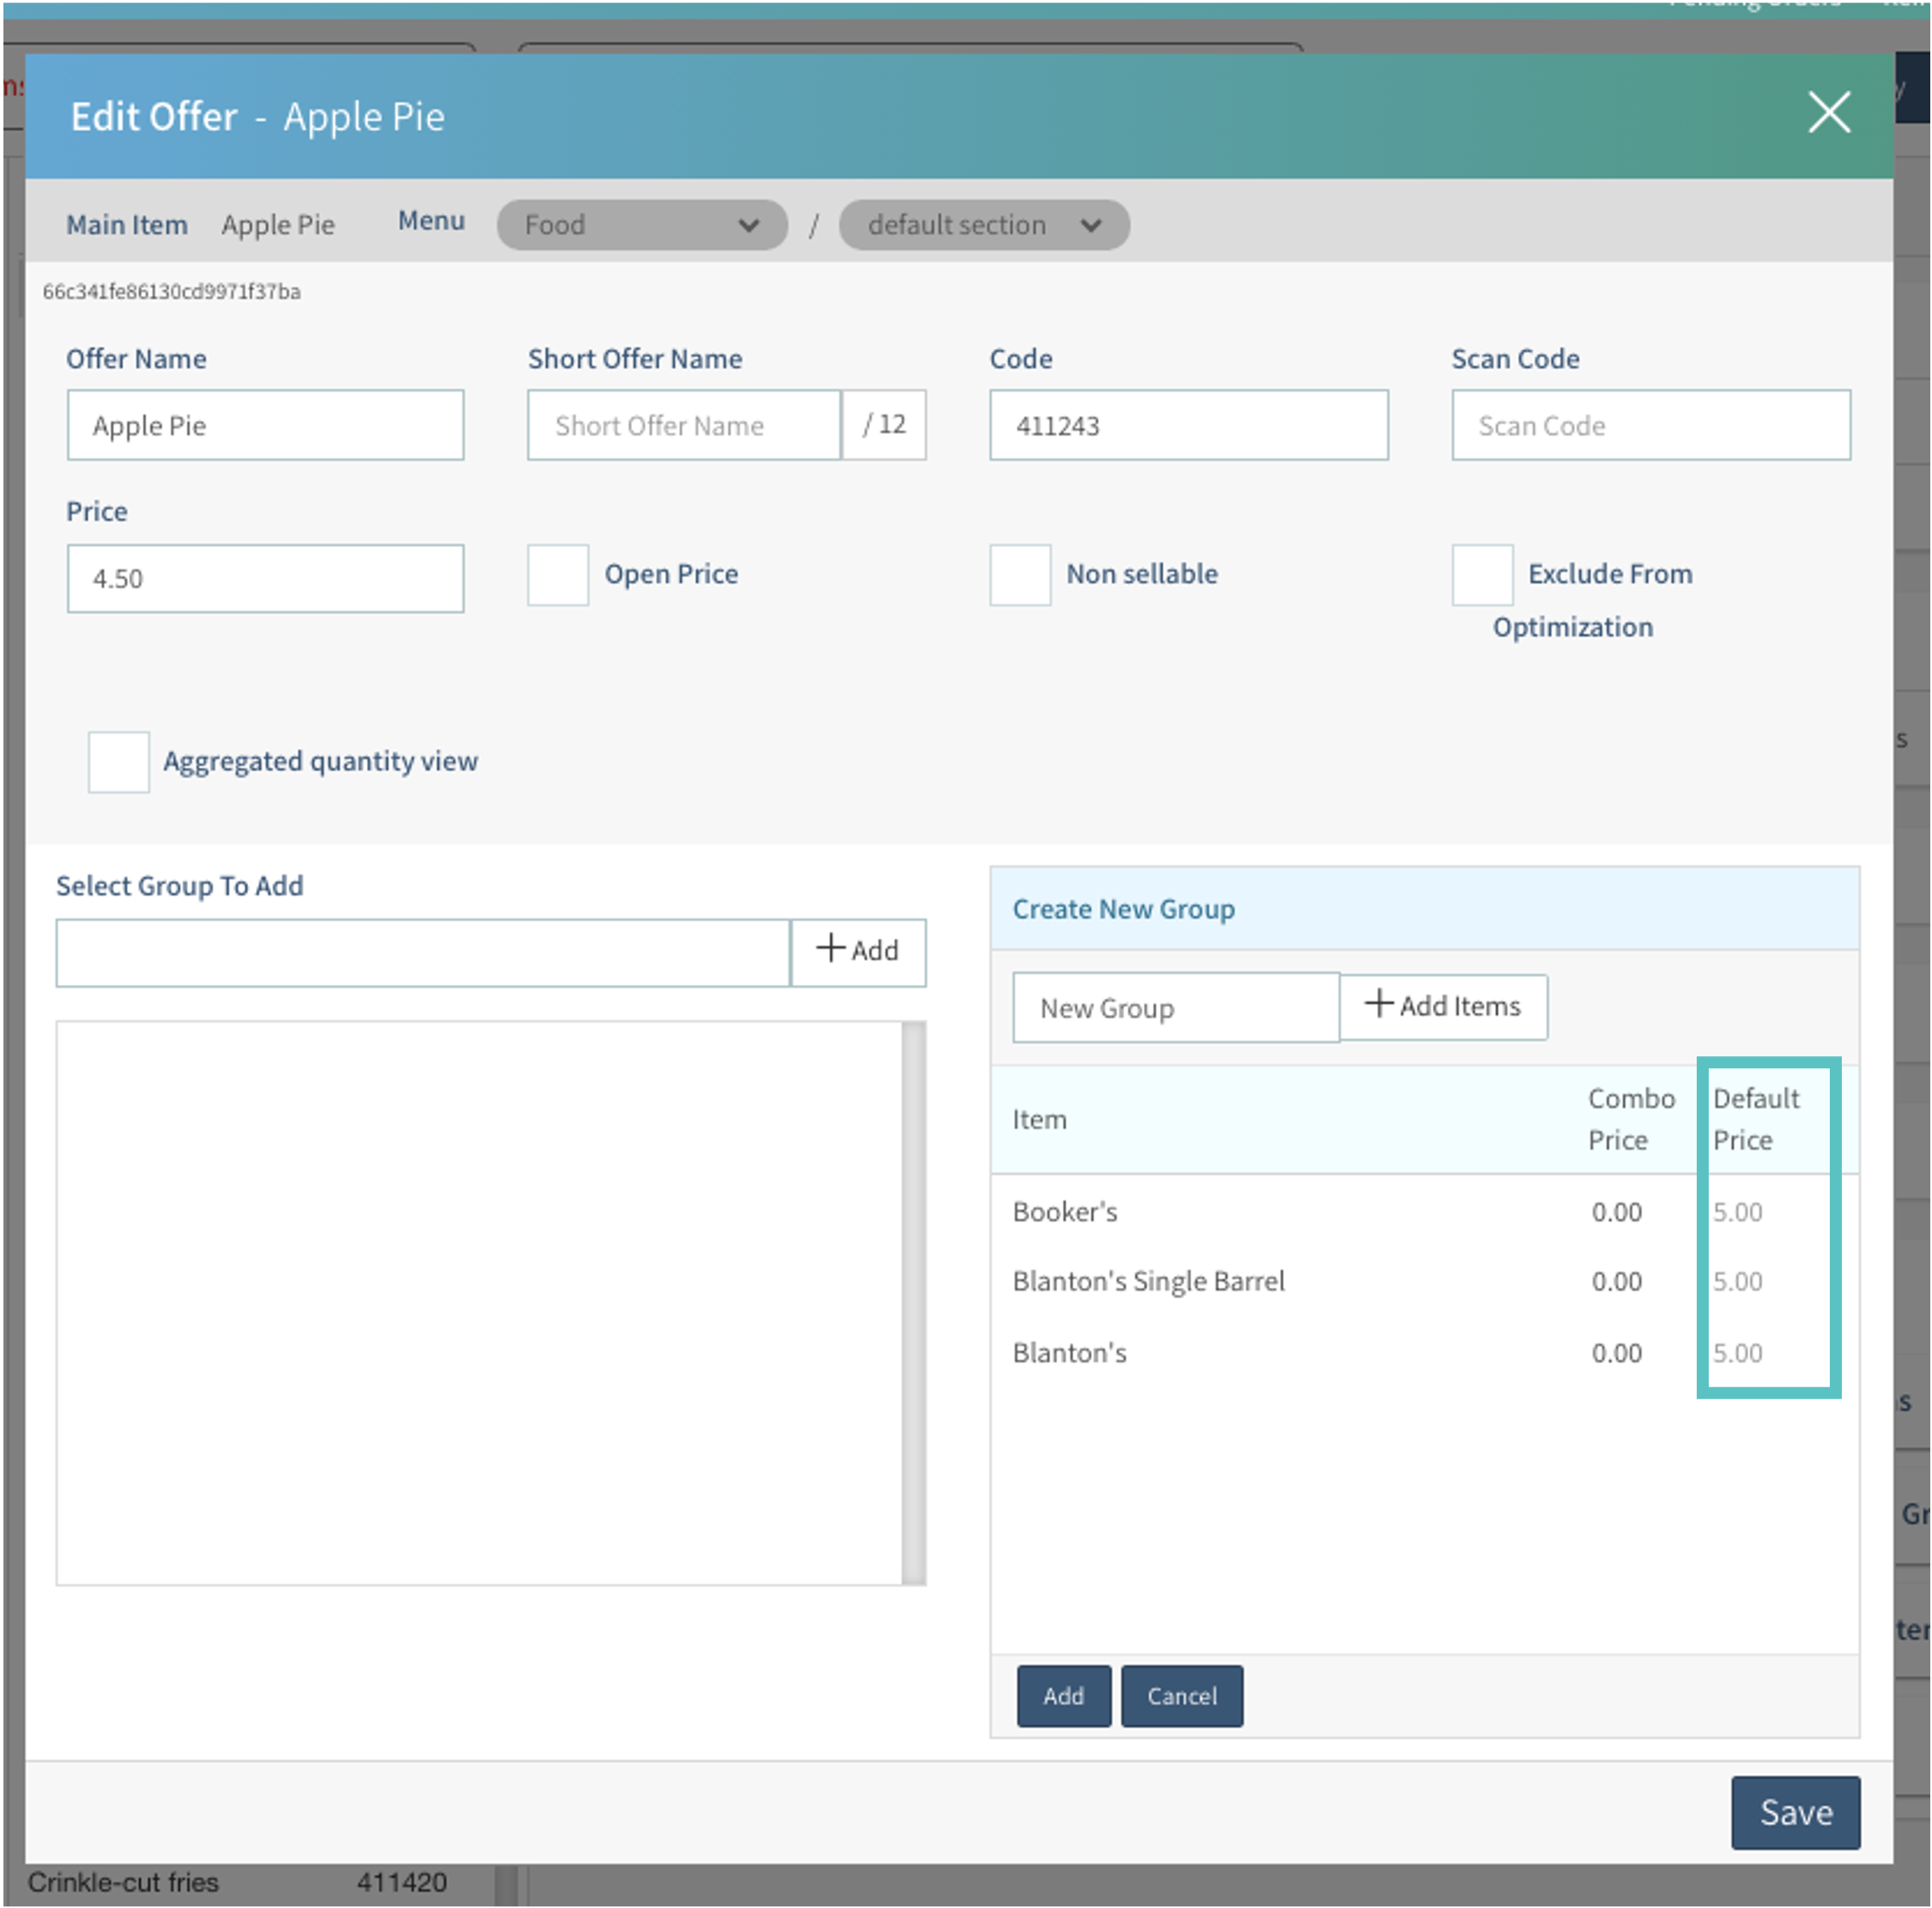Toggle Exclude From Optimization checkbox
Screen dimensions: 1932x1908
(x=1481, y=575)
